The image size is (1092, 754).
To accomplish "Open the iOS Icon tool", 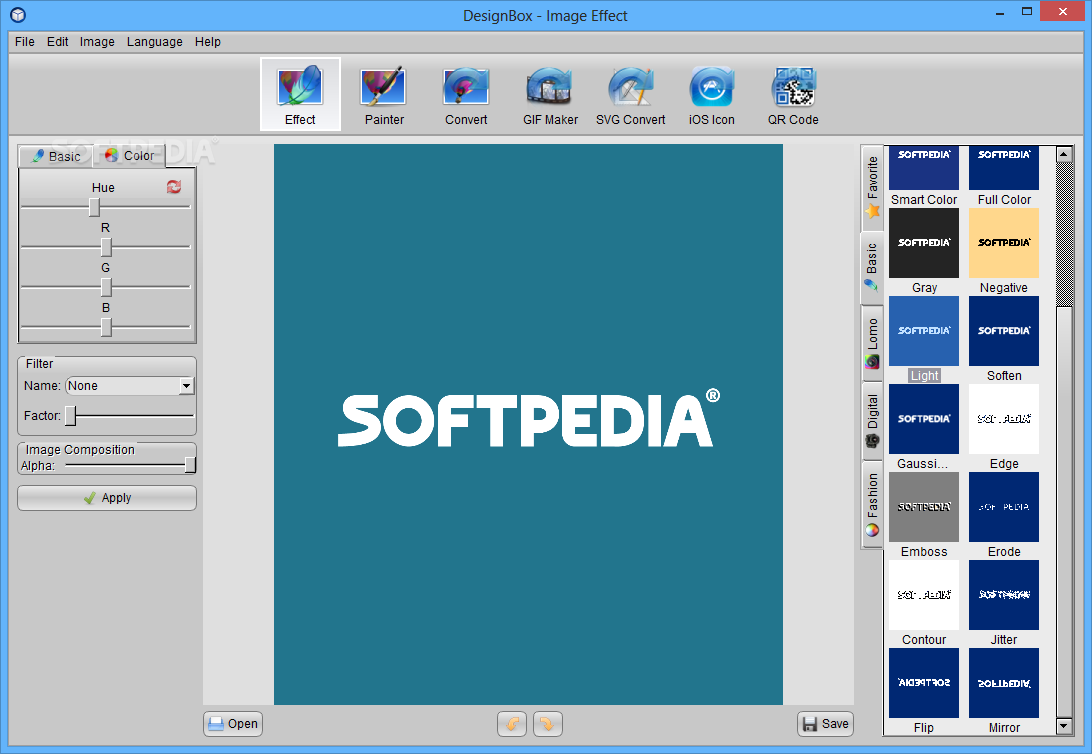I will [x=711, y=94].
